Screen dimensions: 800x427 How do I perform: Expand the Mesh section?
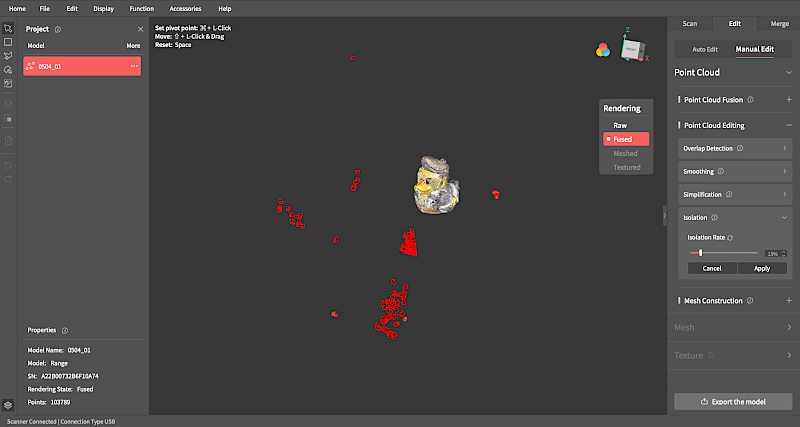coord(789,328)
